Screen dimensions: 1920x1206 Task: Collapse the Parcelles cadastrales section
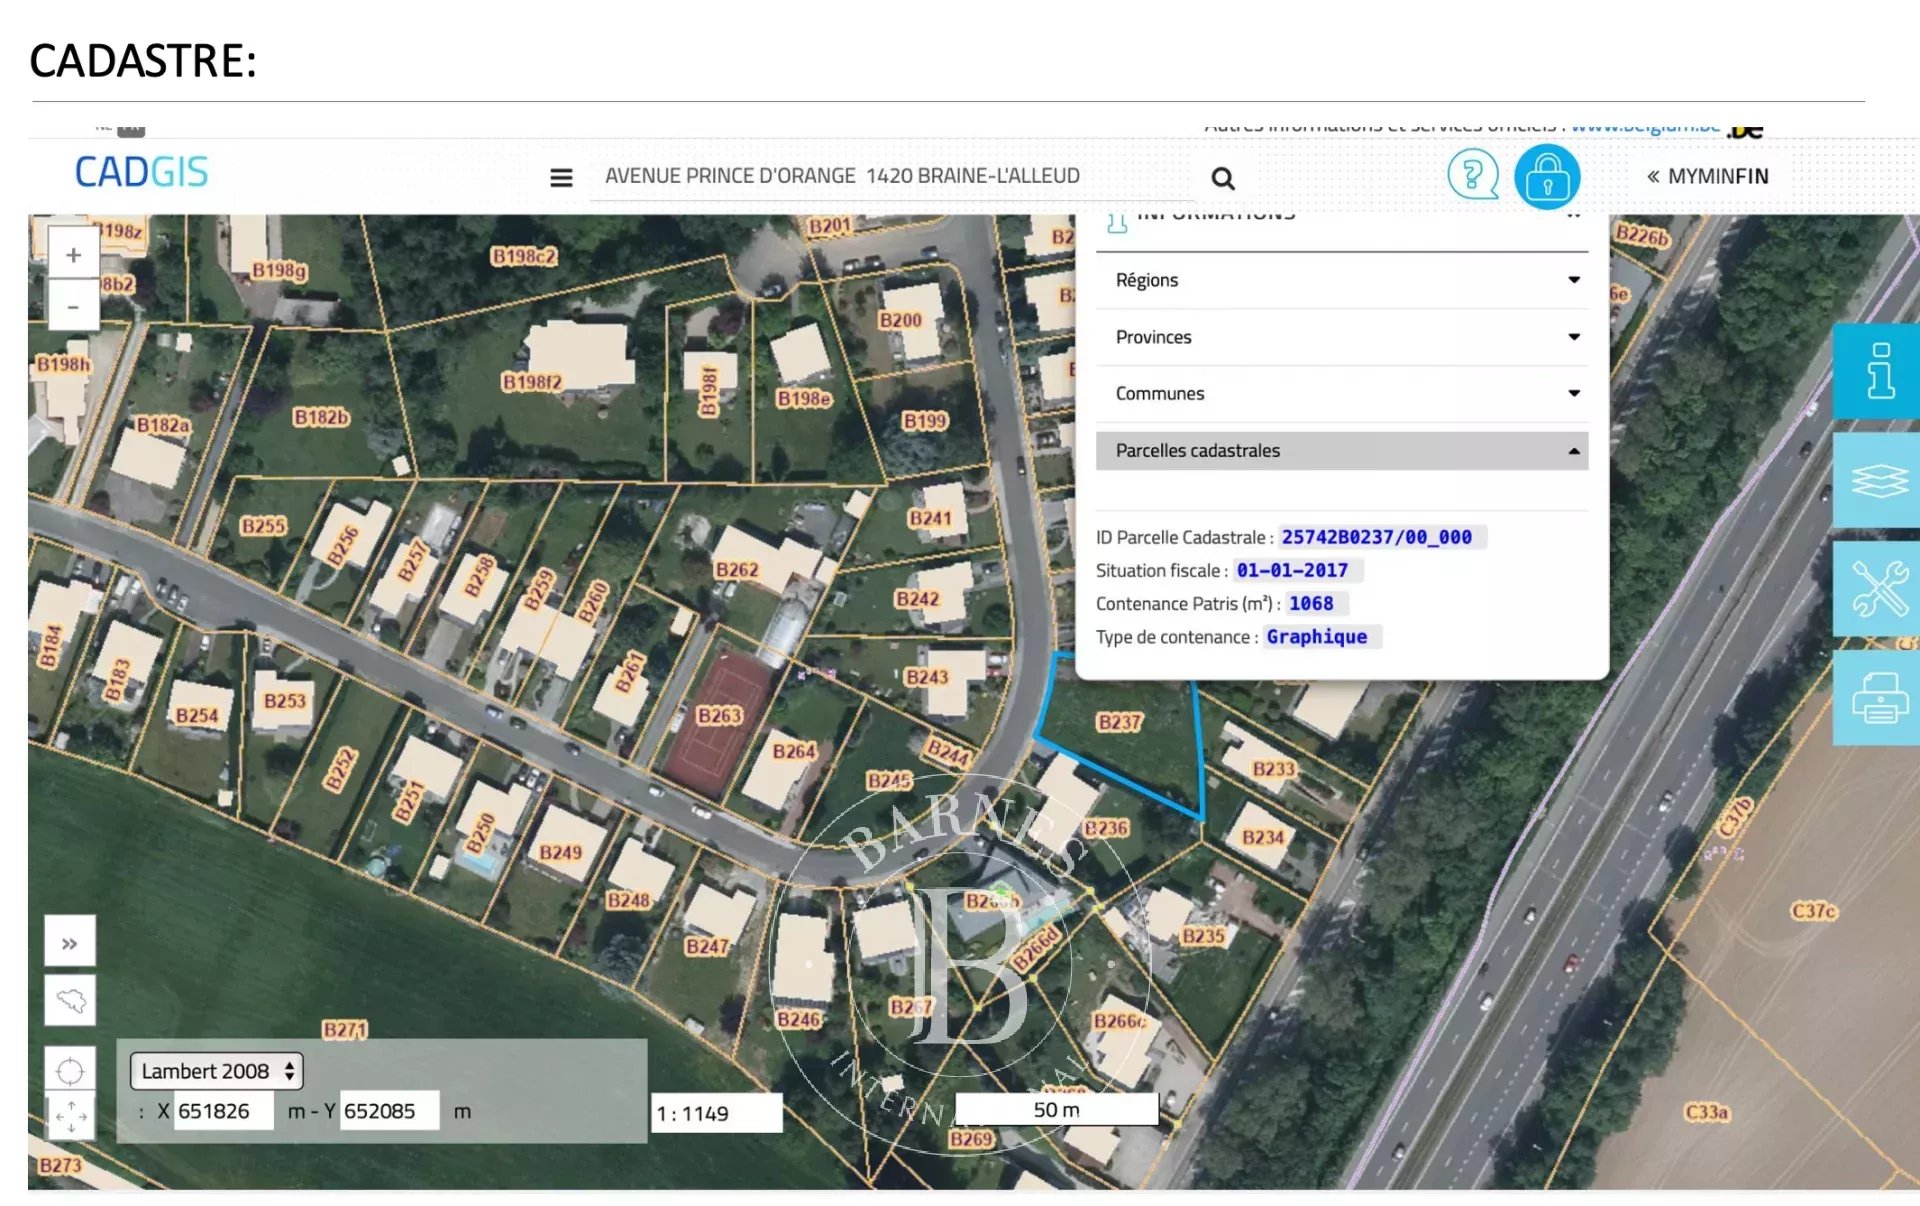point(1342,451)
